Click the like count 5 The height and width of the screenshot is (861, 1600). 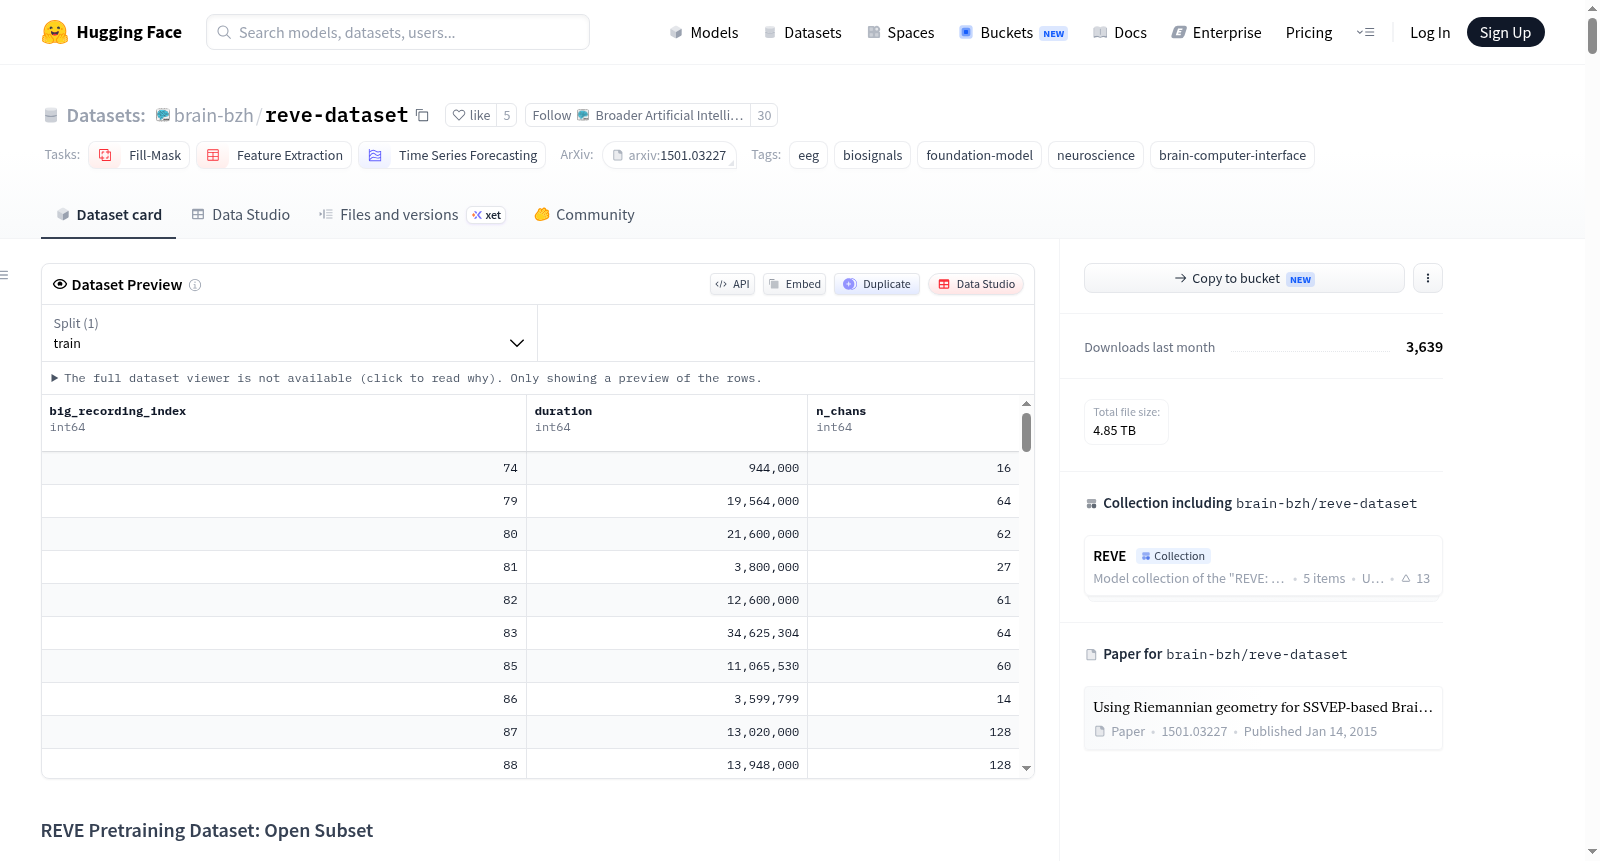pyautogui.click(x=507, y=116)
